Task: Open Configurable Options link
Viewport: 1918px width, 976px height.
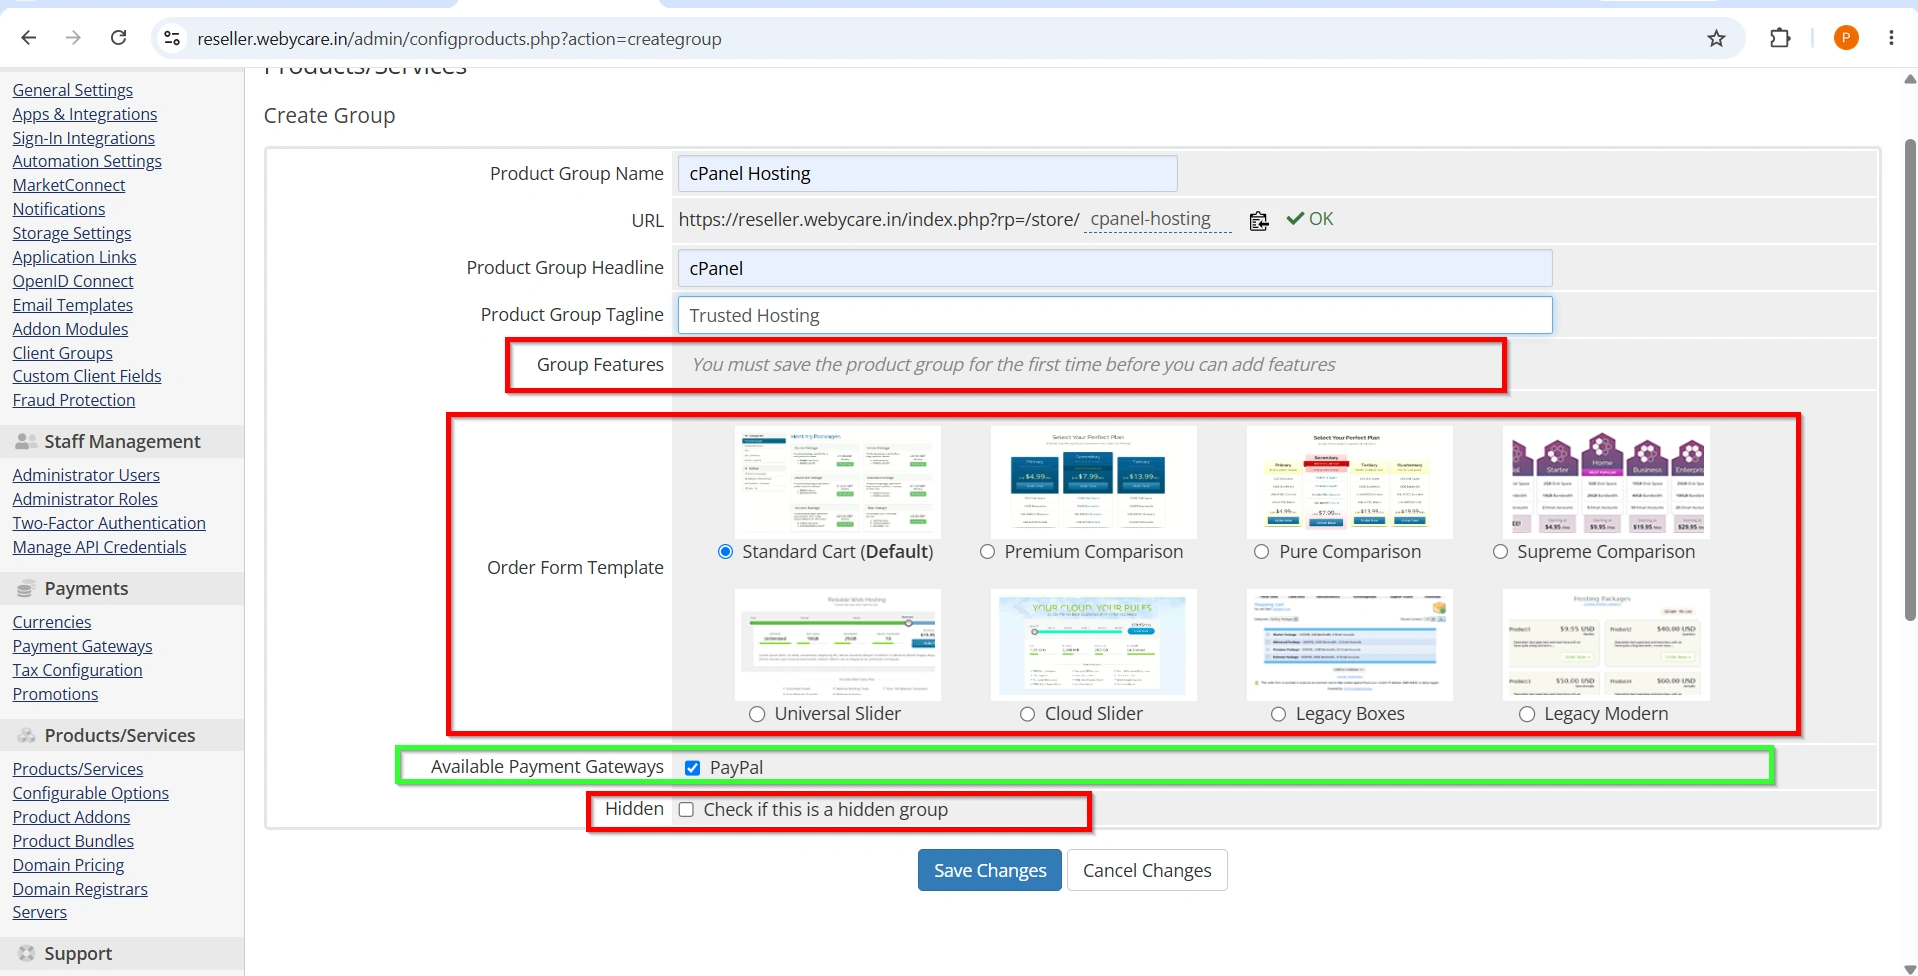Action: pyautogui.click(x=91, y=793)
